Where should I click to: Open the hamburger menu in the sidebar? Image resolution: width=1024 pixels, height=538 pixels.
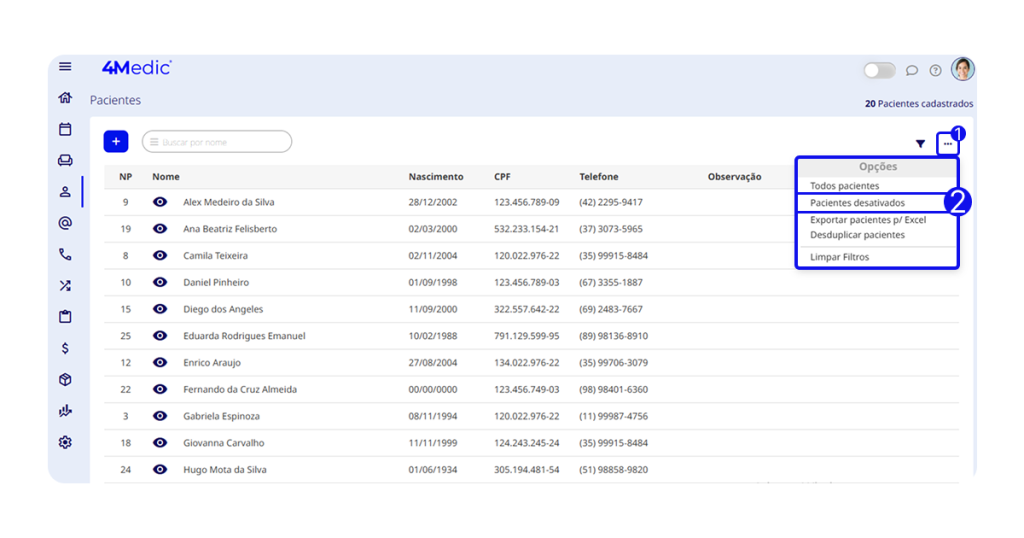(x=65, y=67)
